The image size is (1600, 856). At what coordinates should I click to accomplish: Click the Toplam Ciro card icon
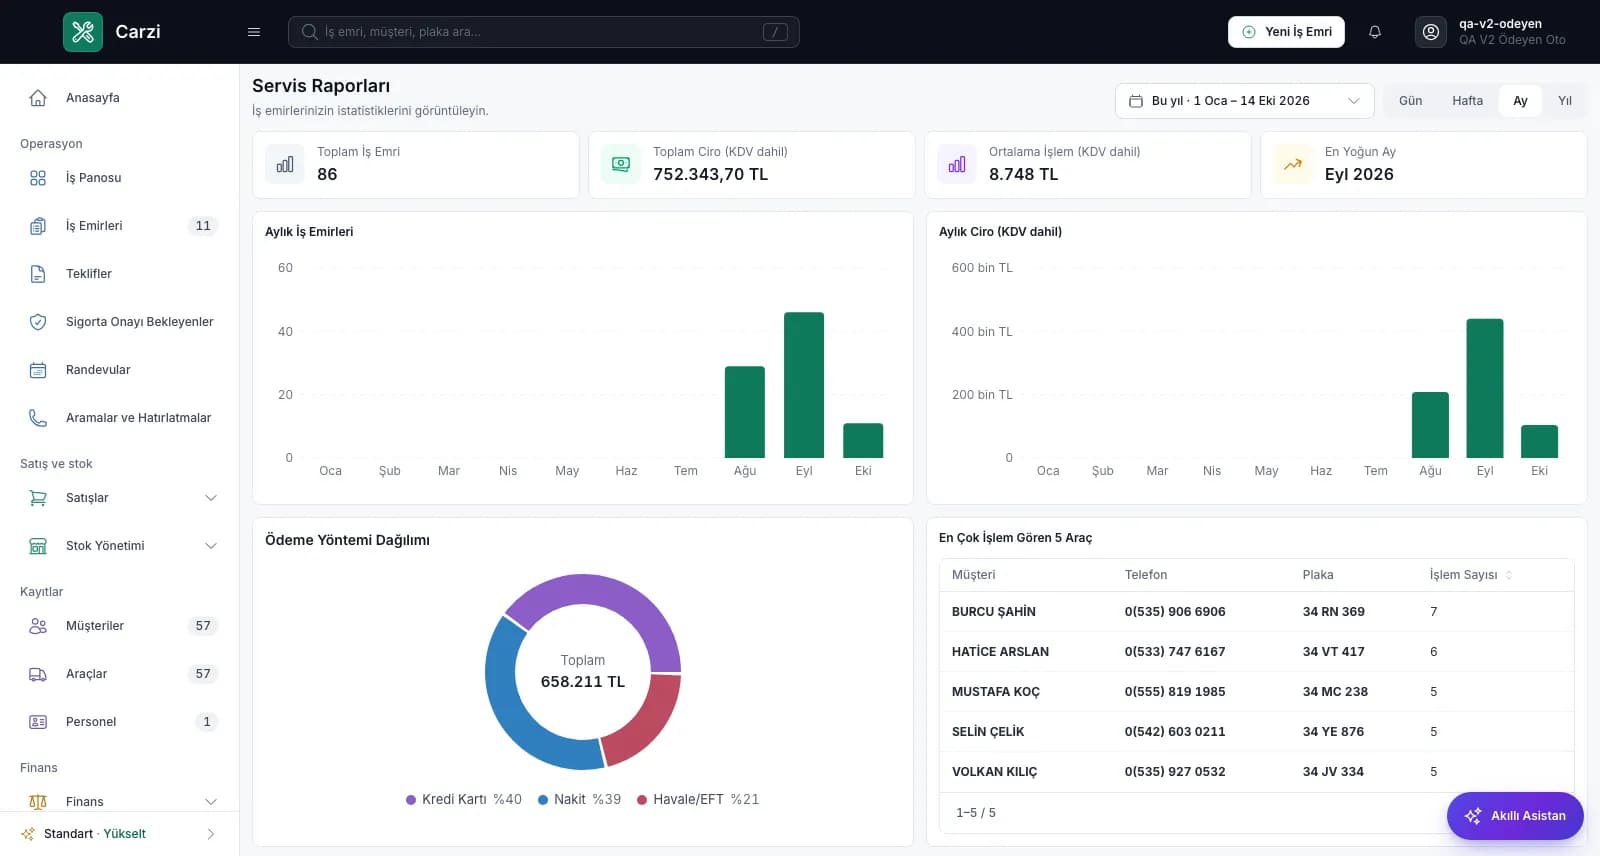[621, 164]
